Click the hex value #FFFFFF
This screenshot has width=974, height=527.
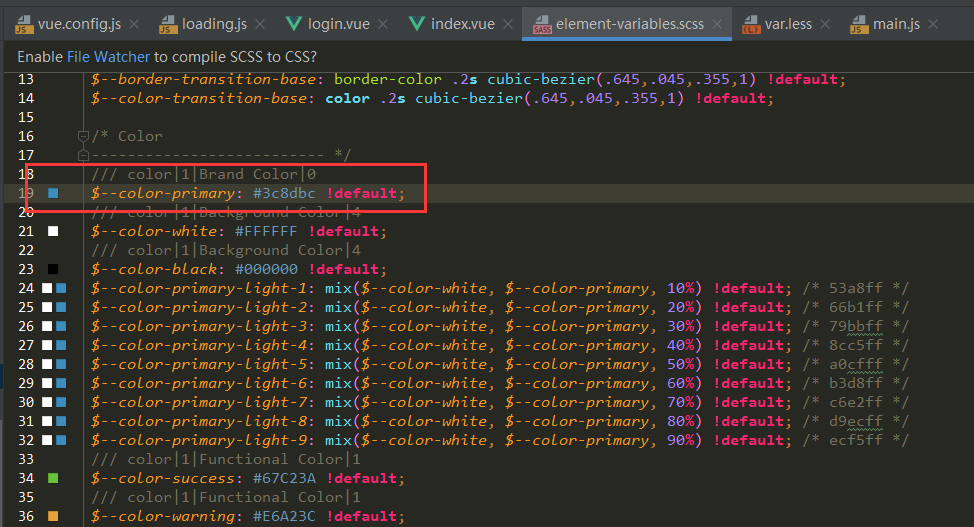(x=266, y=231)
